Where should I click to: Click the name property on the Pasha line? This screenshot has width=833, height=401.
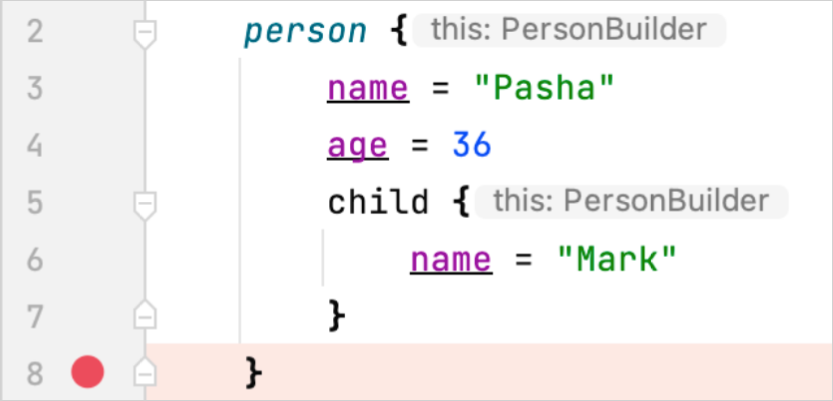coord(368,90)
